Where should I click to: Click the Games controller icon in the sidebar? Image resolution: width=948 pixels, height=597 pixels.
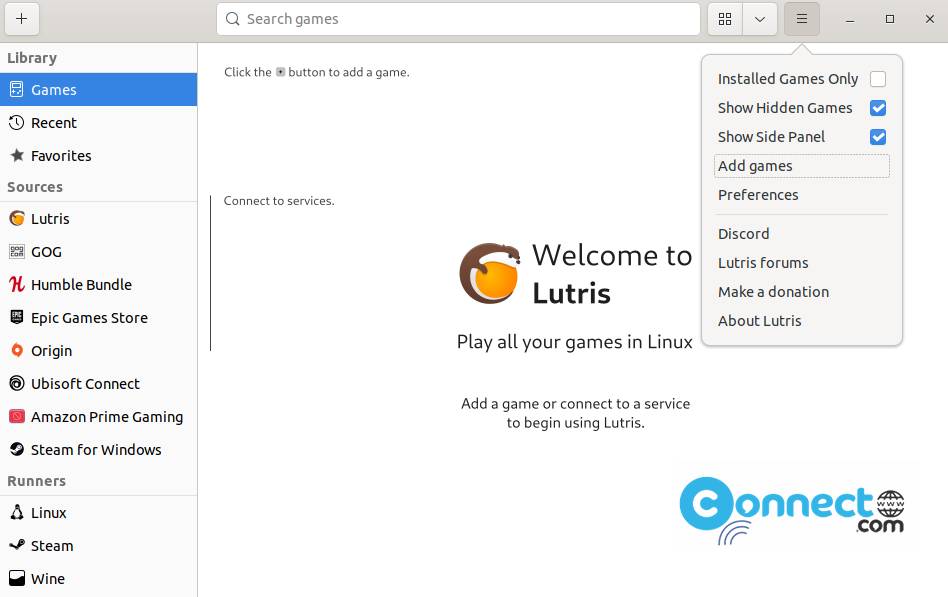pyautogui.click(x=17, y=90)
